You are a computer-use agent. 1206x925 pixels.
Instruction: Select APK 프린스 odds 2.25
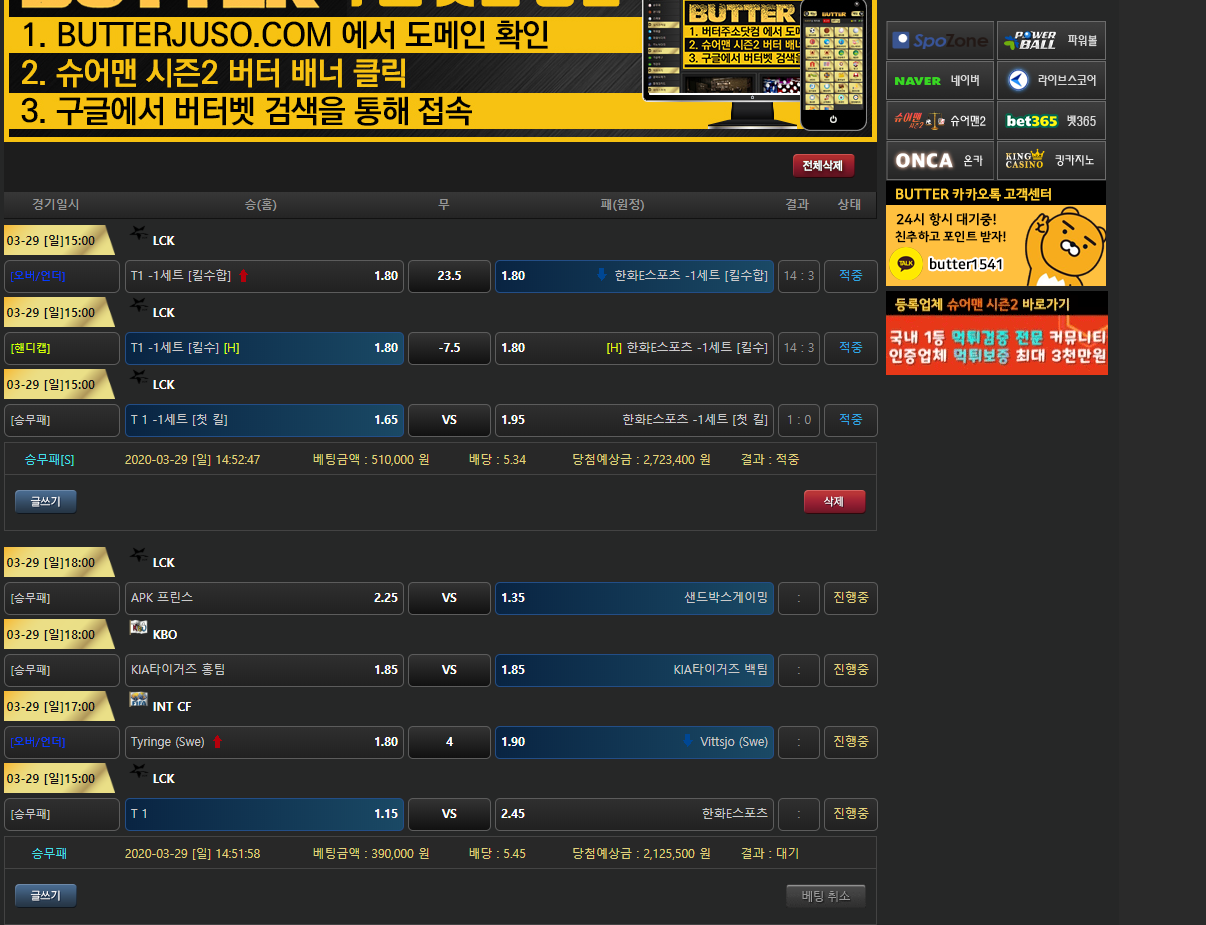(264, 598)
